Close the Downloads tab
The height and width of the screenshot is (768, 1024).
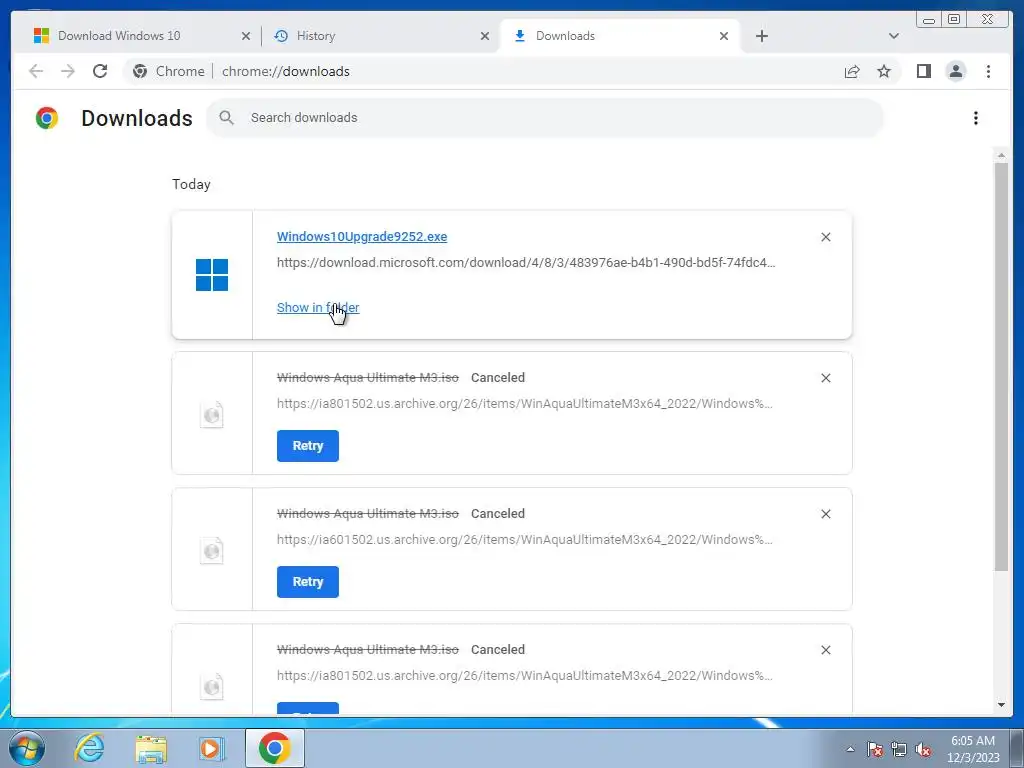(724, 37)
